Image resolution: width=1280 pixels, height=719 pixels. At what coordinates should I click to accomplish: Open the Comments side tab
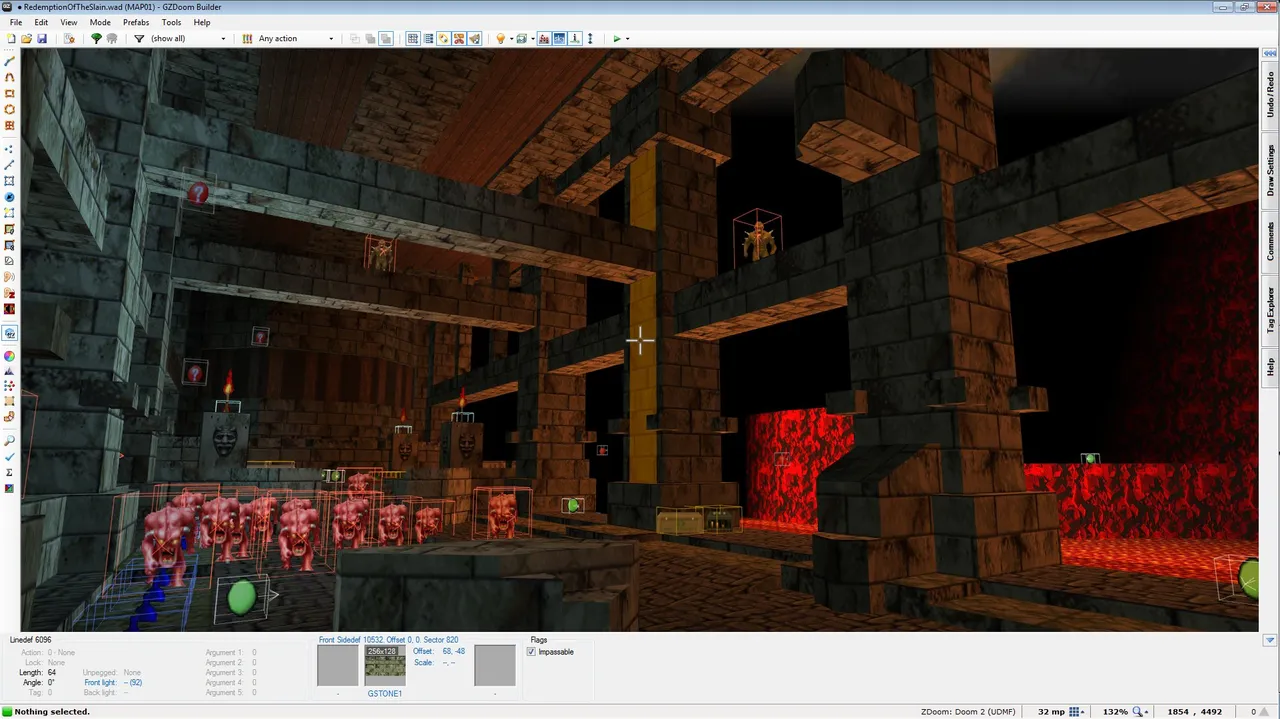tap(1270, 241)
